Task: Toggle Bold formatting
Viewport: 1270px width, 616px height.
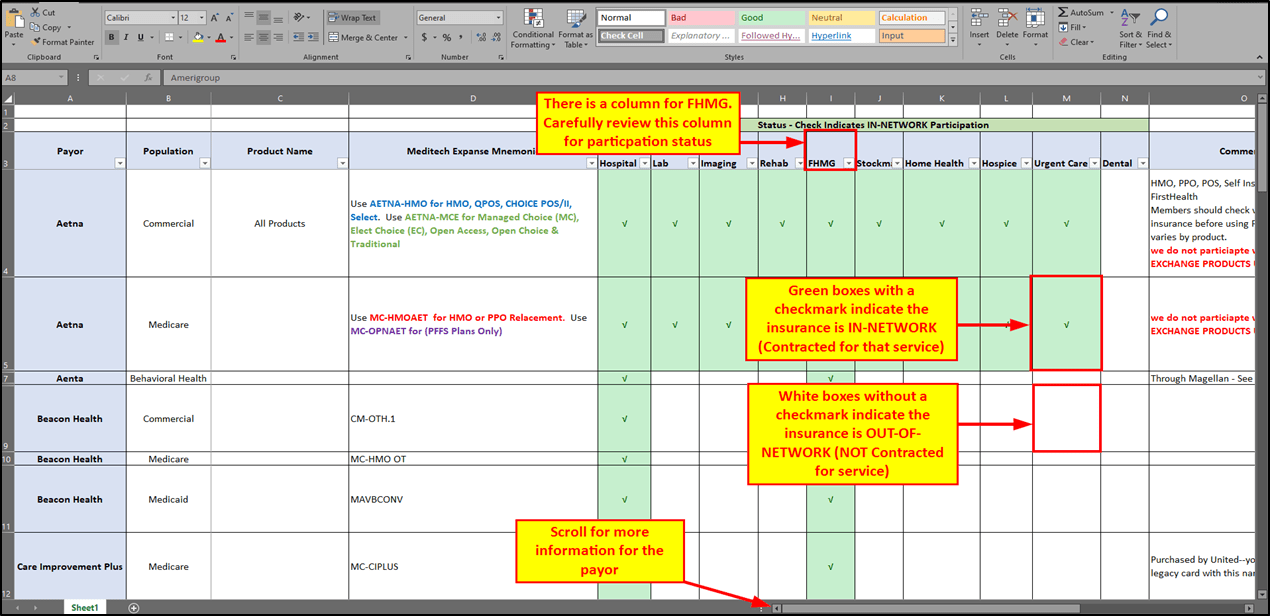Action: pyautogui.click(x=111, y=37)
